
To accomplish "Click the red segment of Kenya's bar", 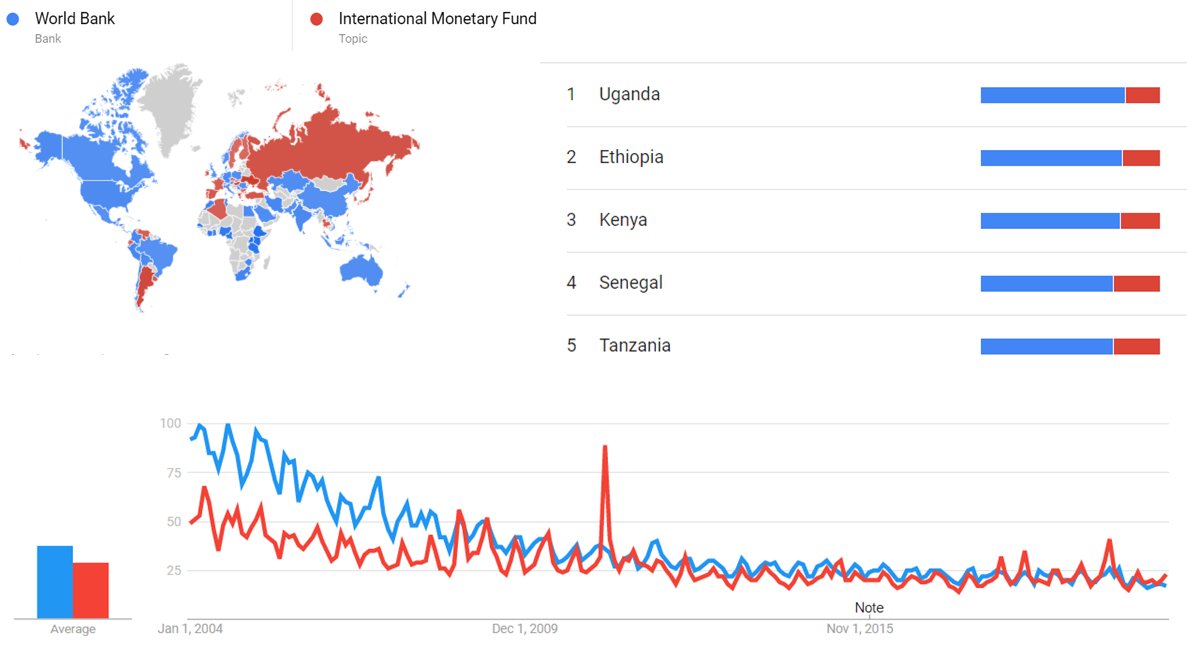I will tap(1140, 221).
